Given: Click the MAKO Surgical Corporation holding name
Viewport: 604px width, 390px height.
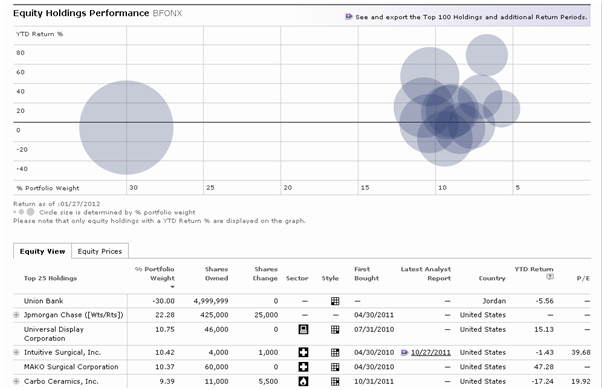Looking at the screenshot, I should (71, 367).
